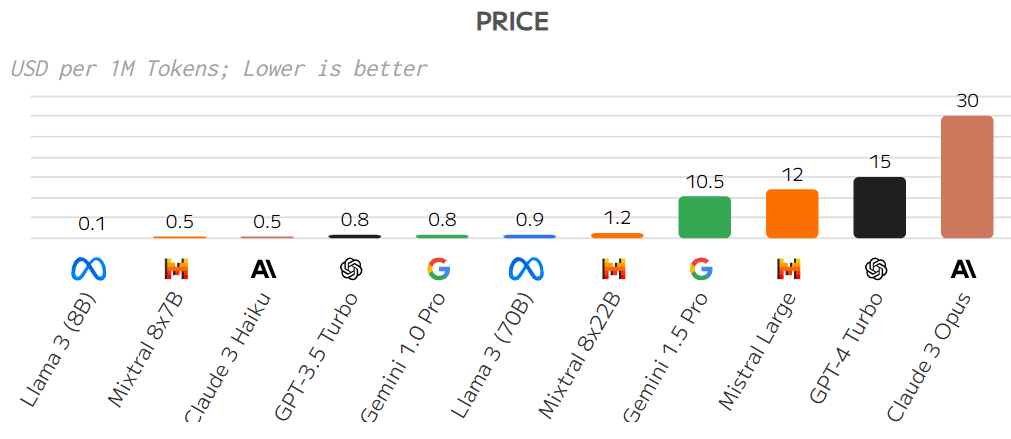Click the 10.5 value label
This screenshot has width=1011, height=439.
704,181
